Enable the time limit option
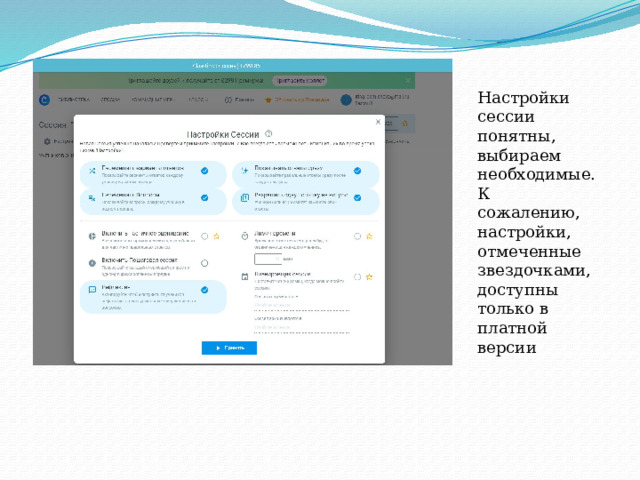 [x=357, y=236]
